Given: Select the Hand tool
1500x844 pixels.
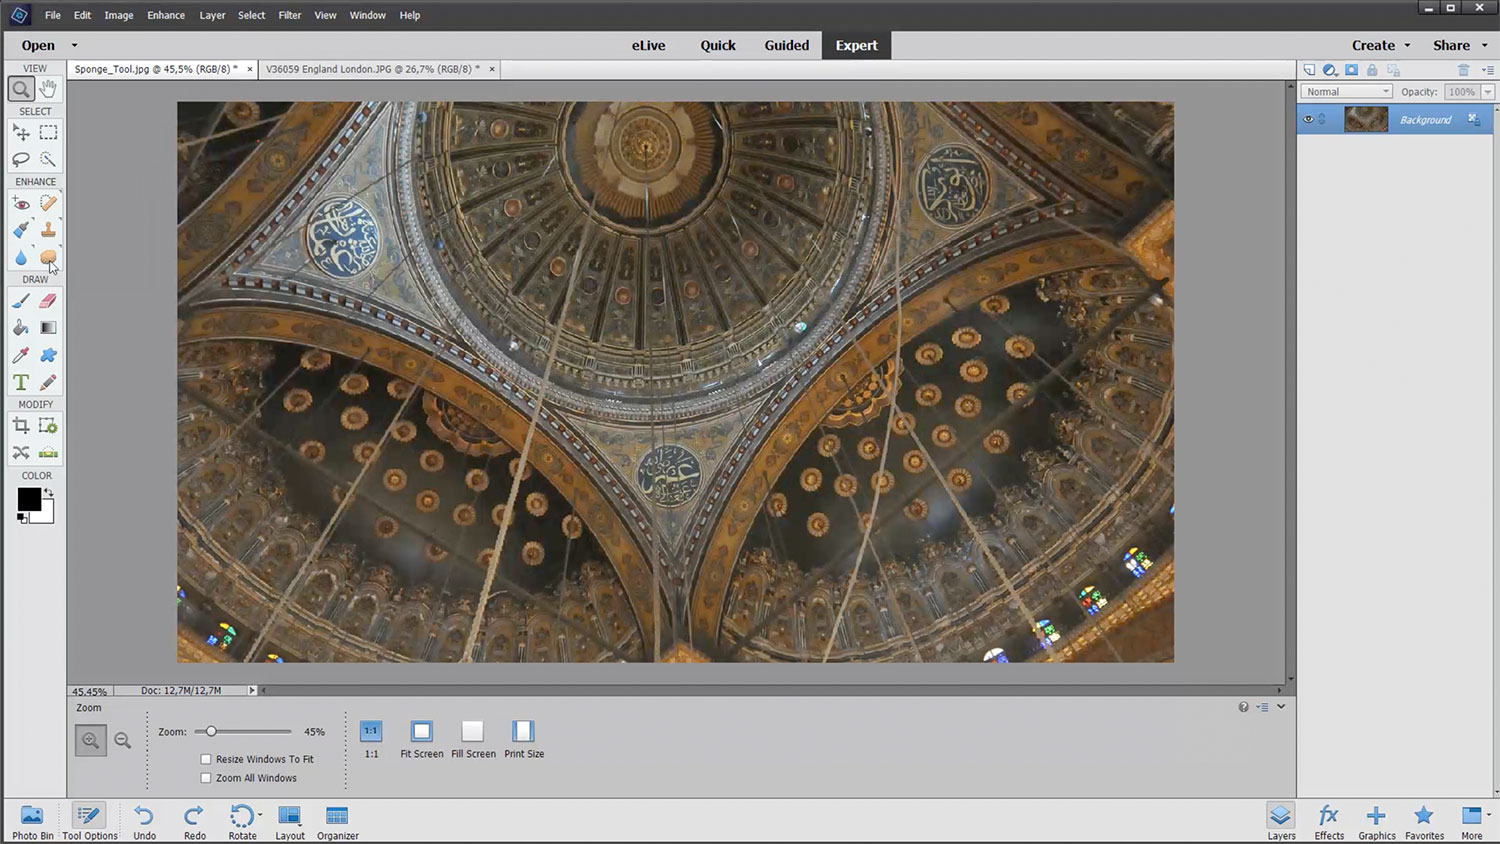Looking at the screenshot, I should [x=48, y=89].
